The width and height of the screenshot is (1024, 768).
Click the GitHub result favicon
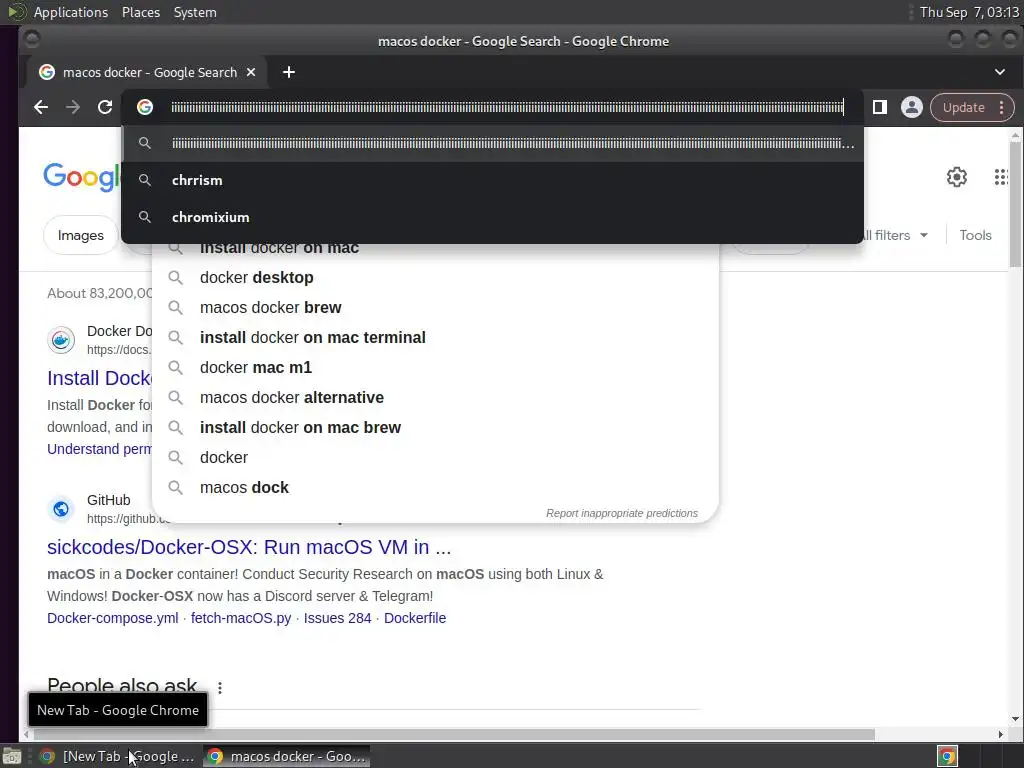(61, 509)
